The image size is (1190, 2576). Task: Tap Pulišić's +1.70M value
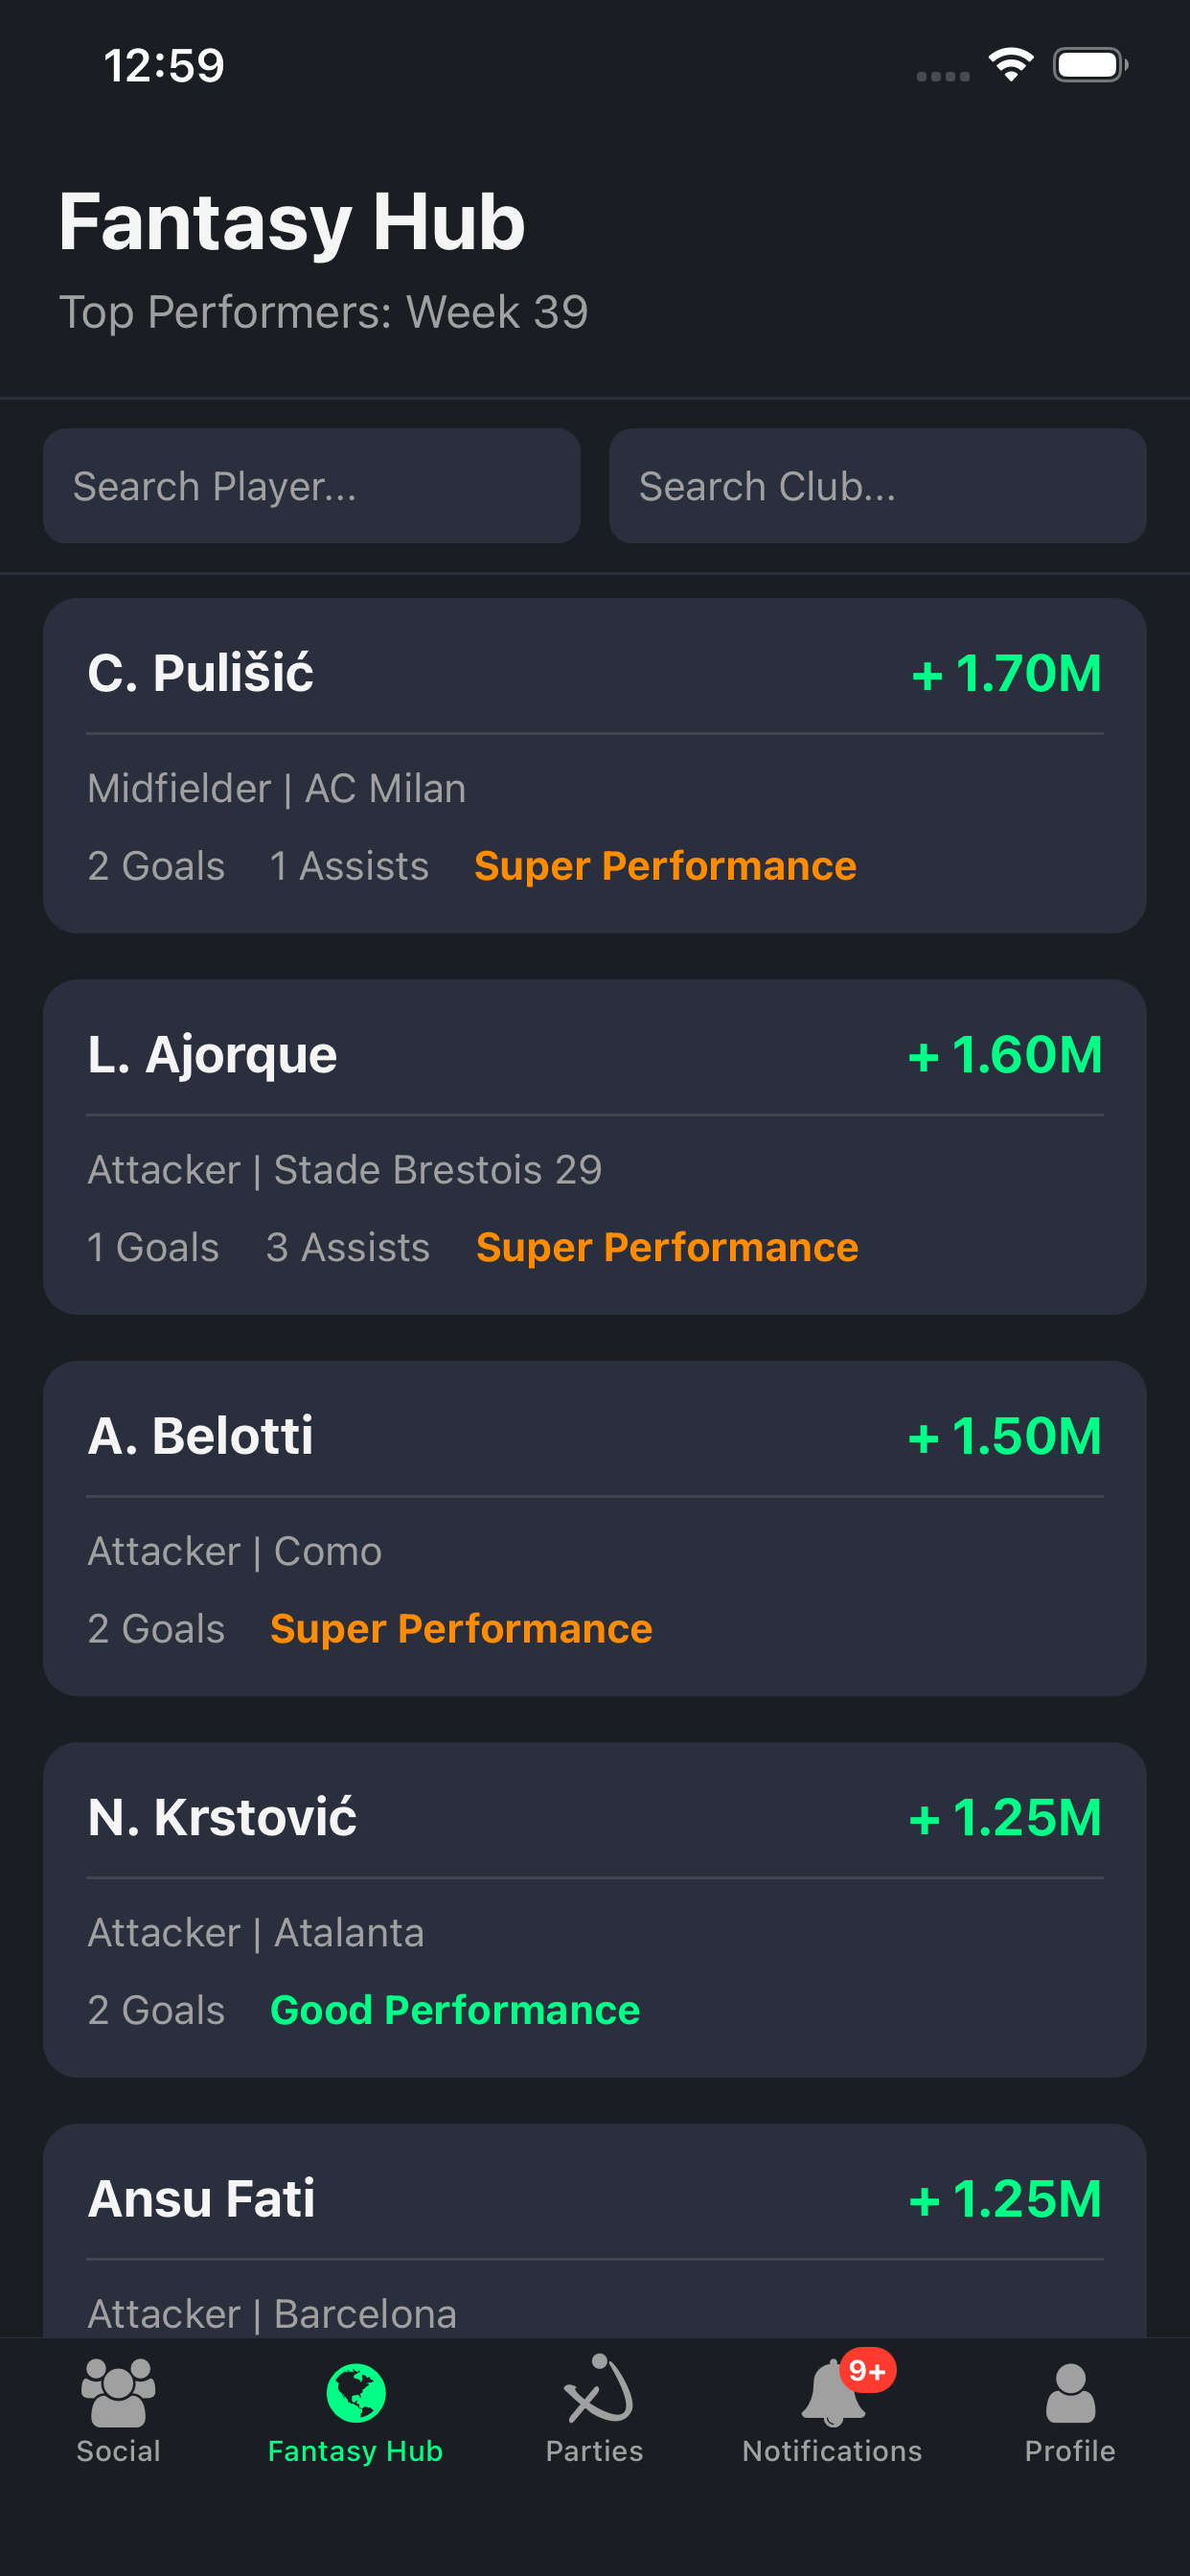pos(1006,673)
